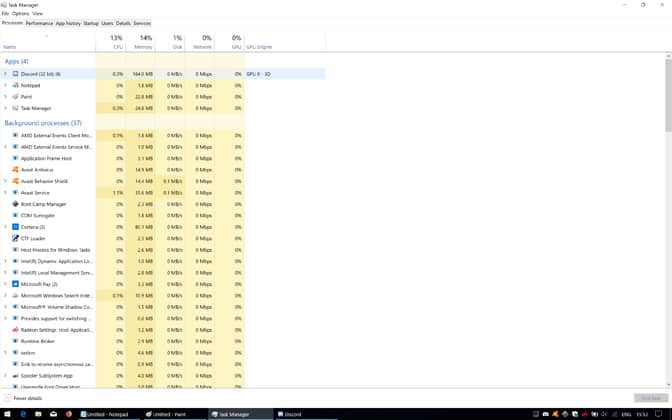Sort by the Name column header

(48, 42)
